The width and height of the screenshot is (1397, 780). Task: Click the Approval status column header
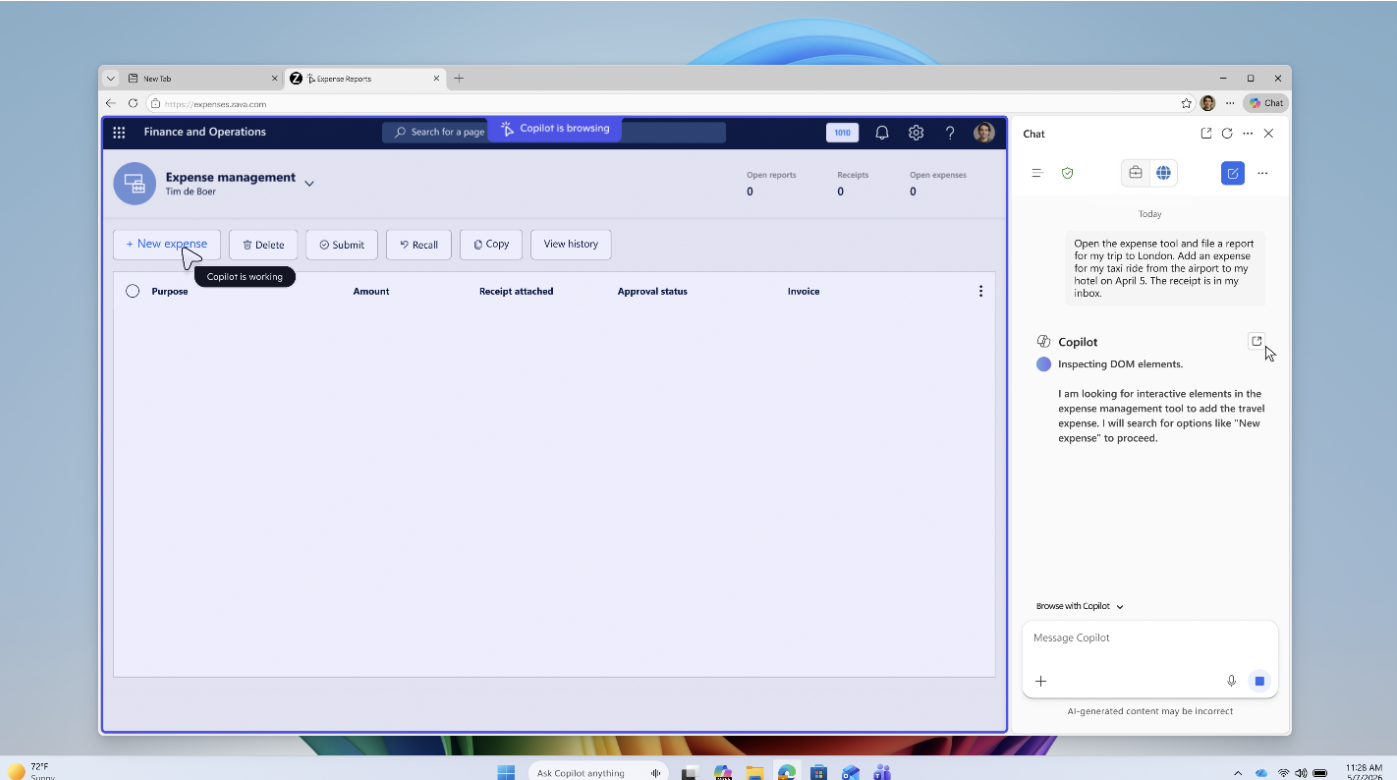tap(652, 292)
